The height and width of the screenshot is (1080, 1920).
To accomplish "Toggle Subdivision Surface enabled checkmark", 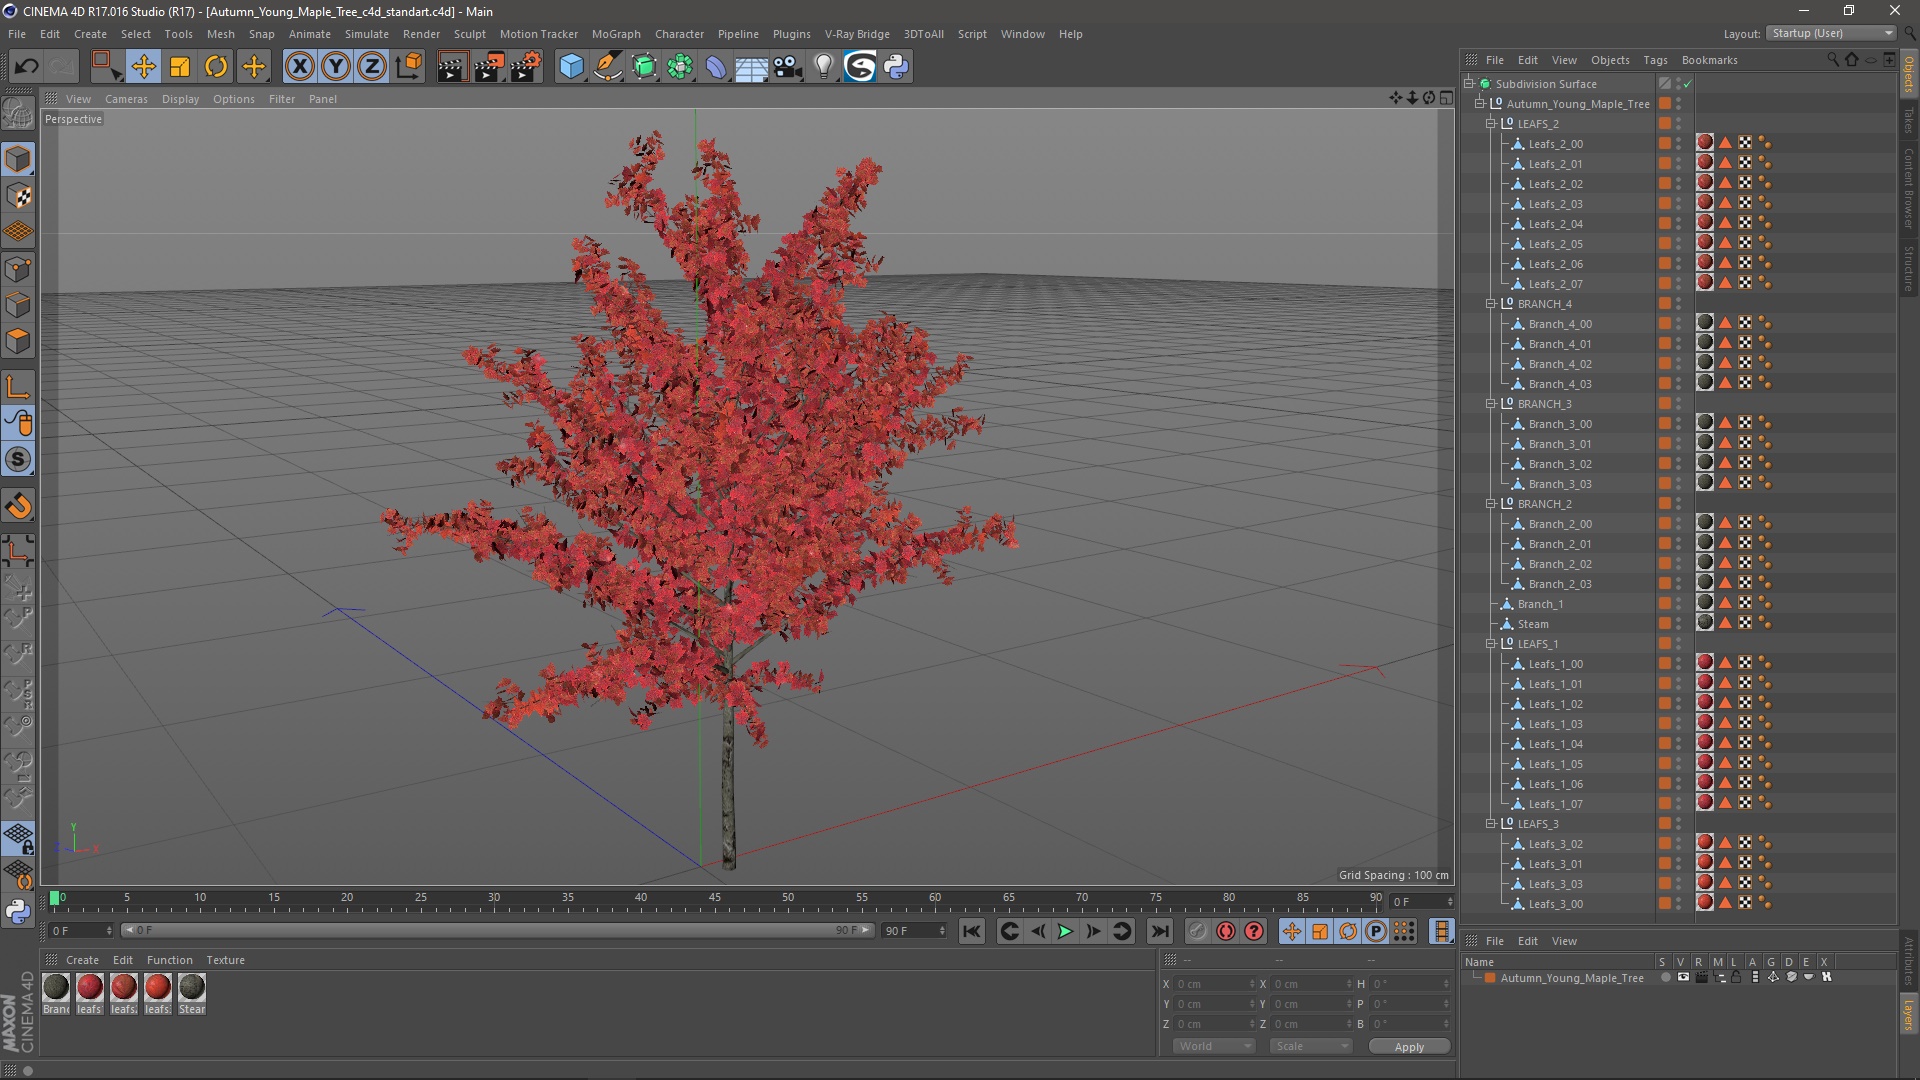I will click(1688, 84).
